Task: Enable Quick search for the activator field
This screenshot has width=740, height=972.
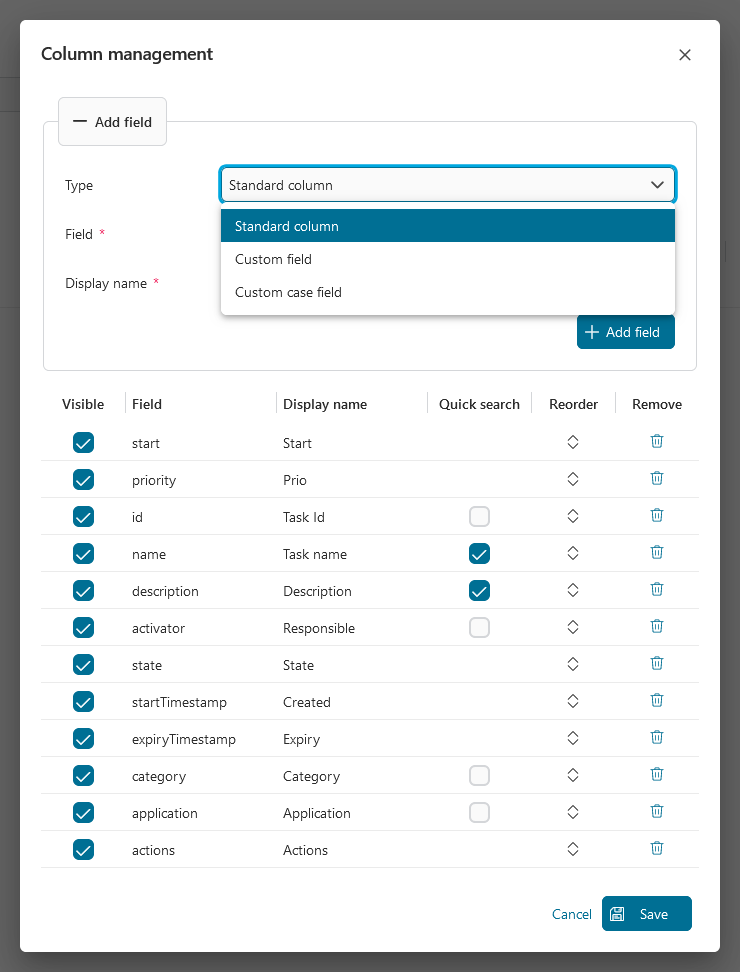Action: [480, 628]
